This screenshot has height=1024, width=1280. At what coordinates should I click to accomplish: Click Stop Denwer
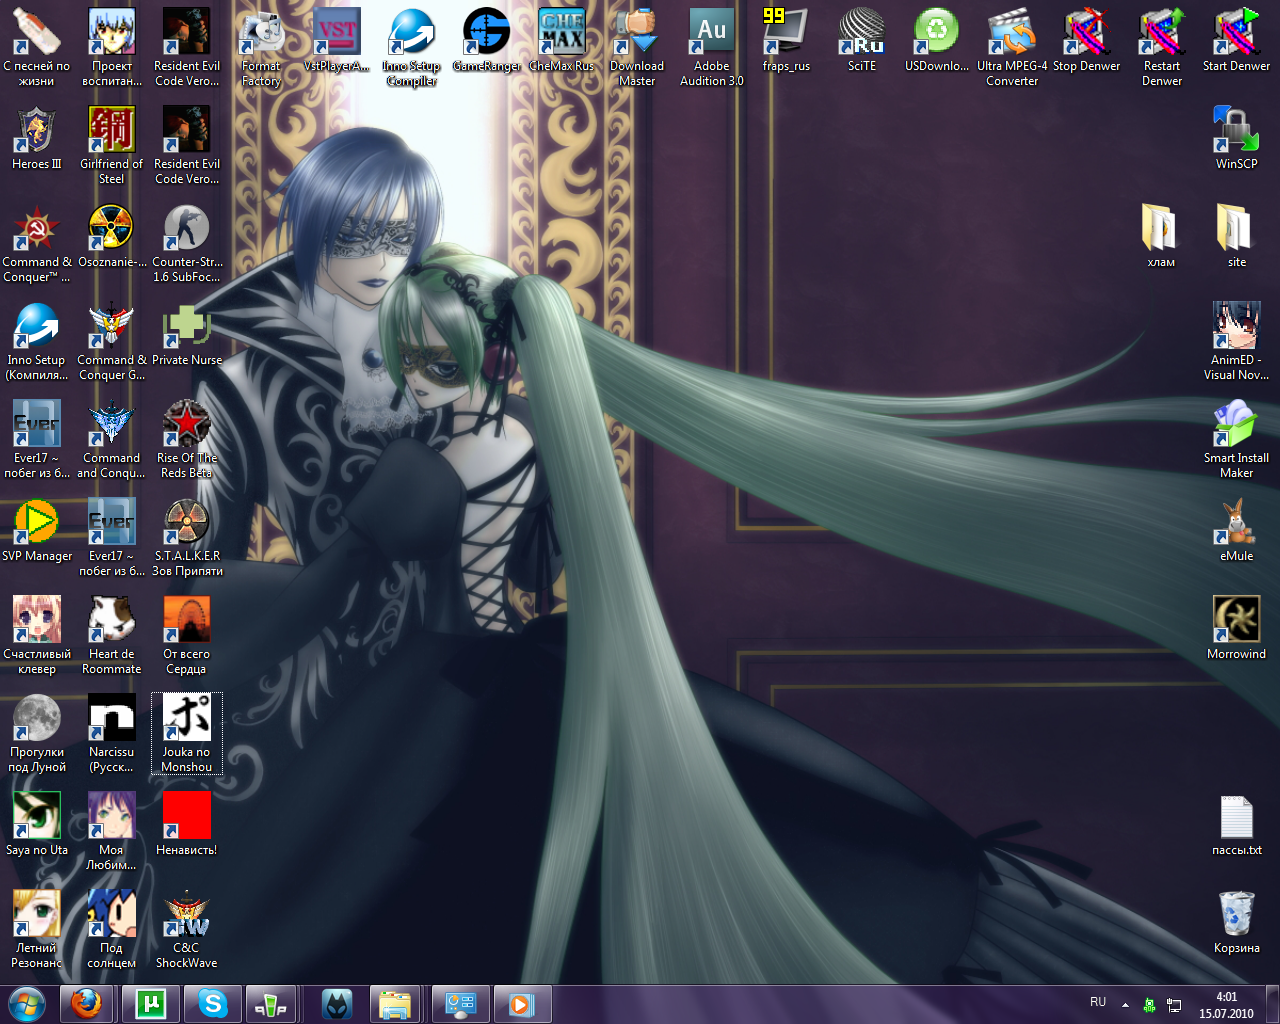[x=1087, y=41]
